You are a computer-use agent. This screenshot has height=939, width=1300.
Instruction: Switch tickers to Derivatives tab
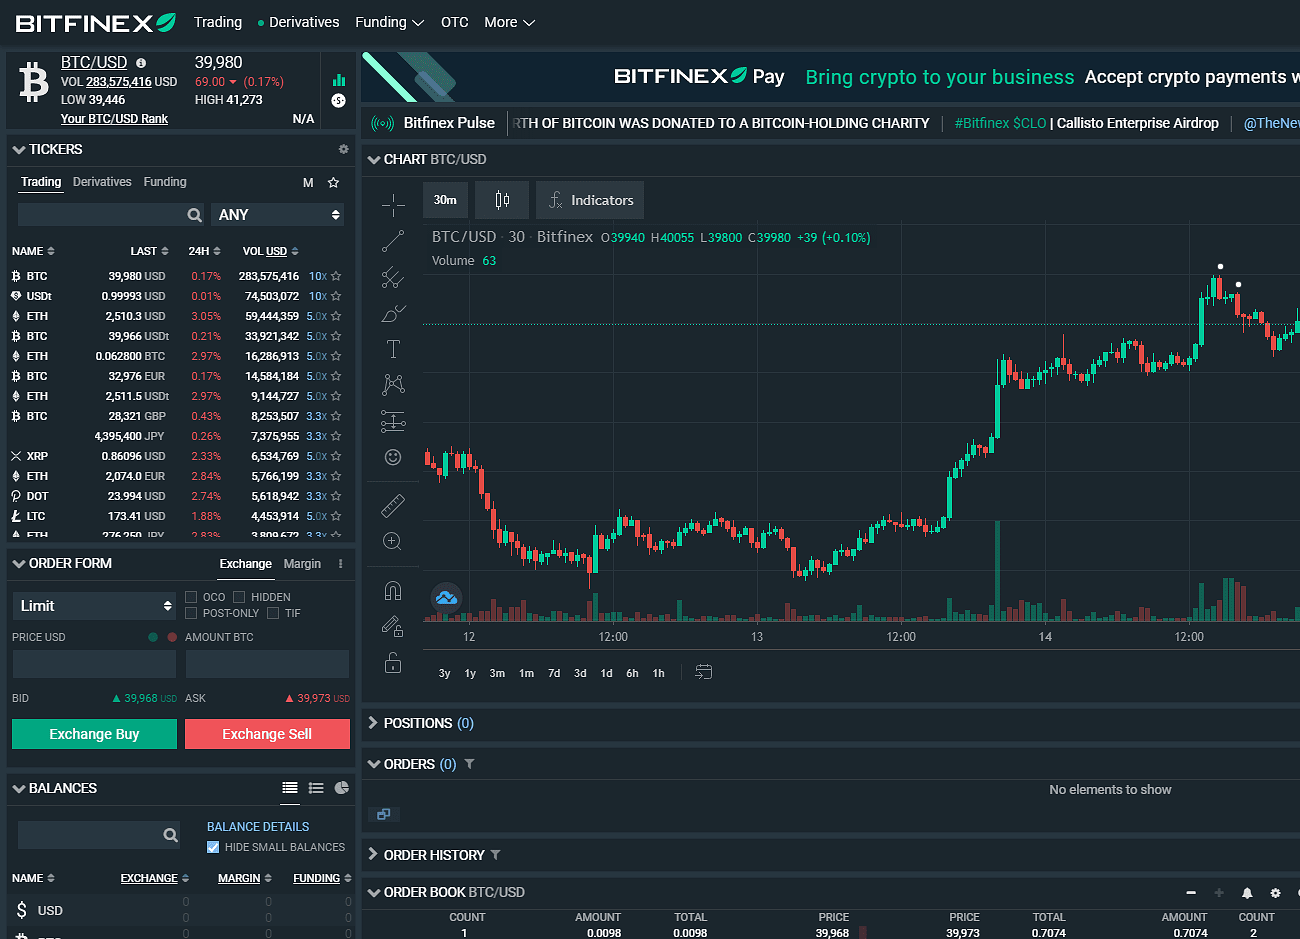coord(102,182)
